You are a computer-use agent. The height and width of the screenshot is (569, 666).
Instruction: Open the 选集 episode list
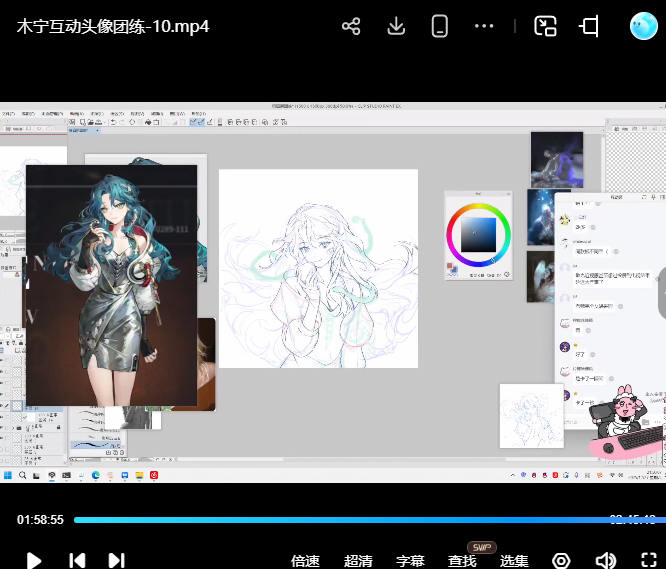pyautogui.click(x=514, y=561)
